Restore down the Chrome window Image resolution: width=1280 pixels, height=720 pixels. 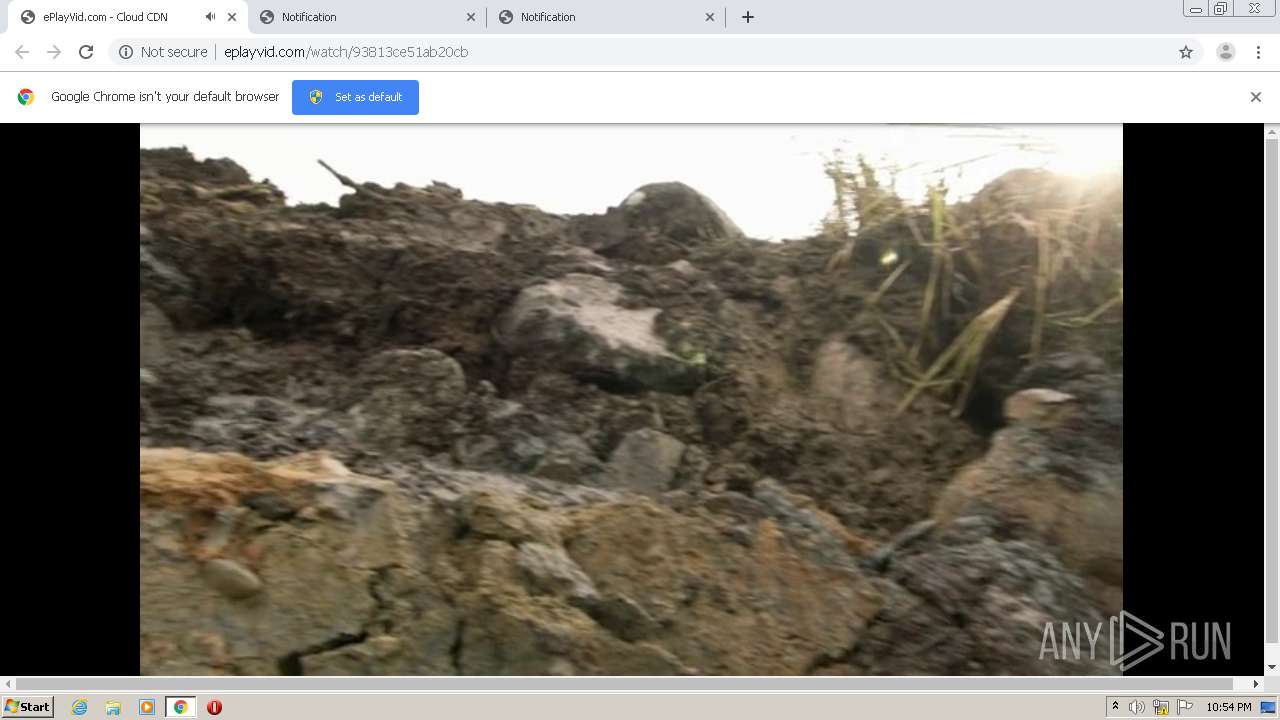(1221, 9)
